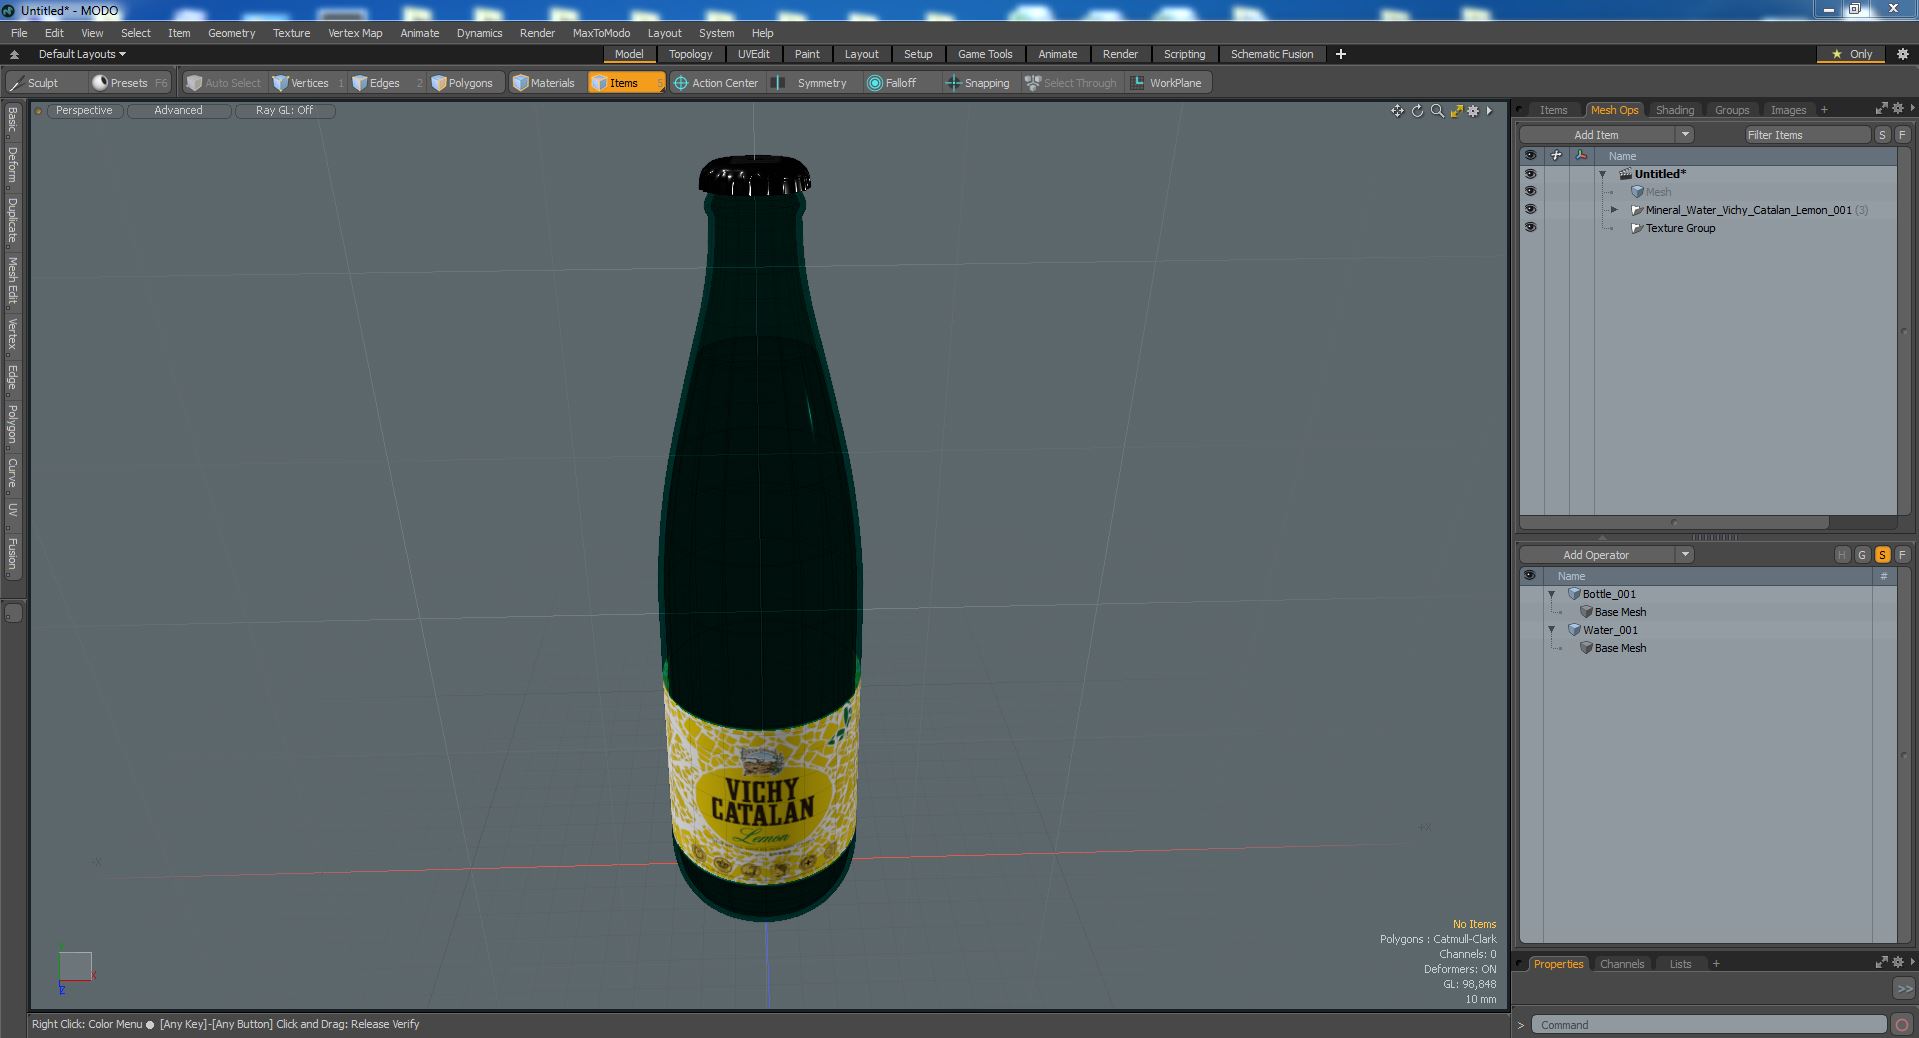1919x1038 pixels.
Task: Expand the Properties panel with the double-arrow
Action: [1903, 988]
